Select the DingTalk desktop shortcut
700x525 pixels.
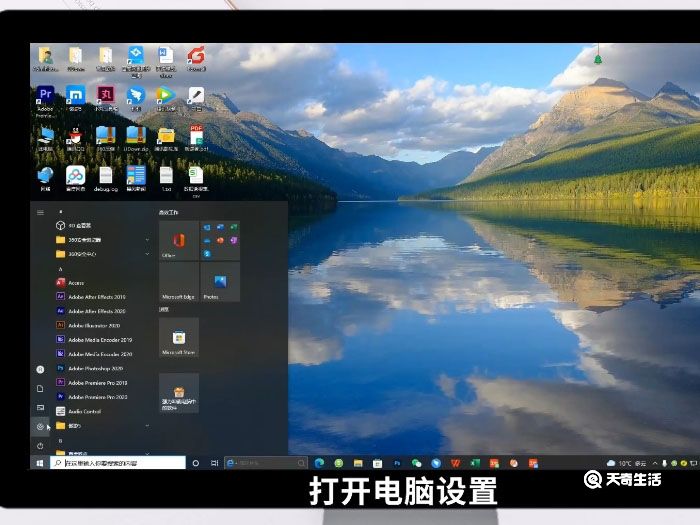tap(136, 98)
